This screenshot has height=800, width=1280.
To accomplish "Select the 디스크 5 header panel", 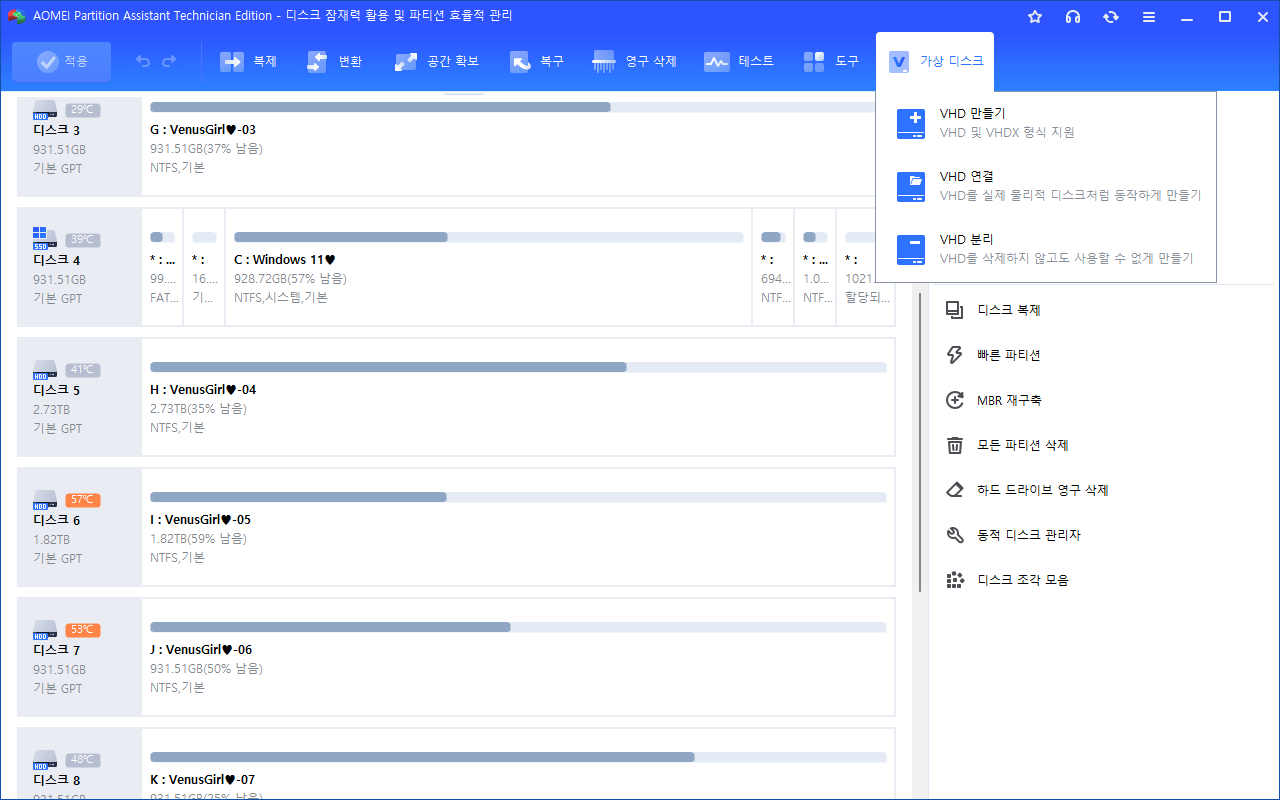I will [x=80, y=397].
